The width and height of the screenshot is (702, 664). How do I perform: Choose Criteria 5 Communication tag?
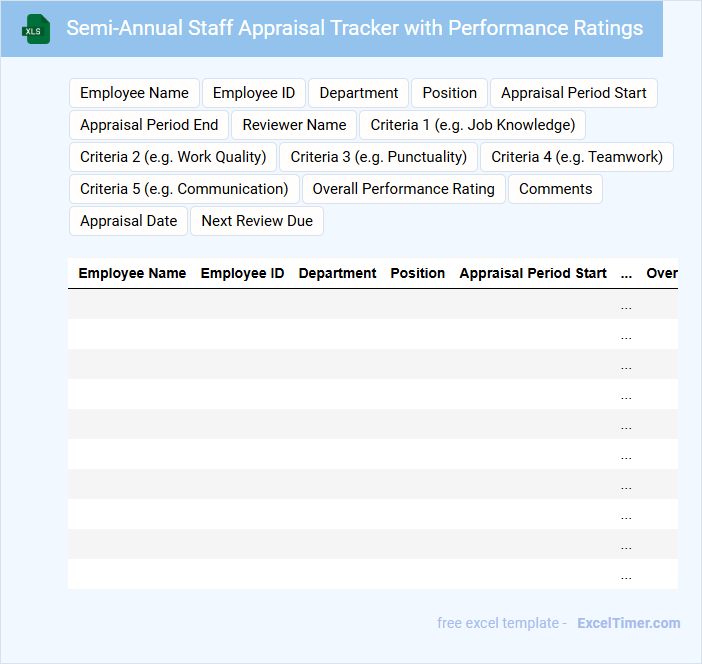pos(184,189)
